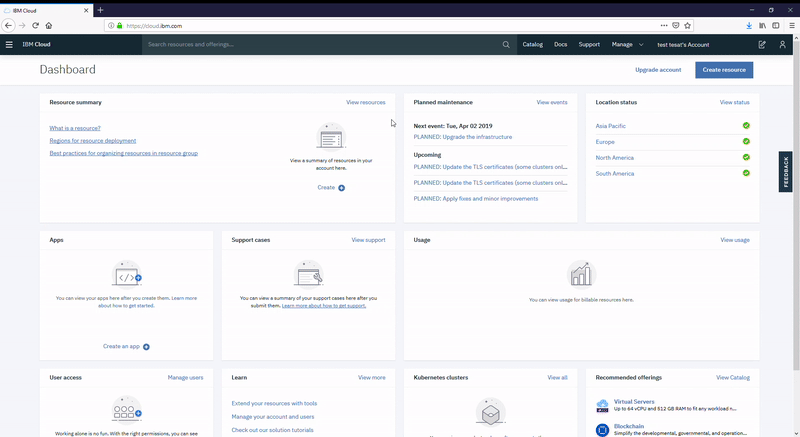Go to browser home page
The width and height of the screenshot is (800, 437).
coord(48,25)
